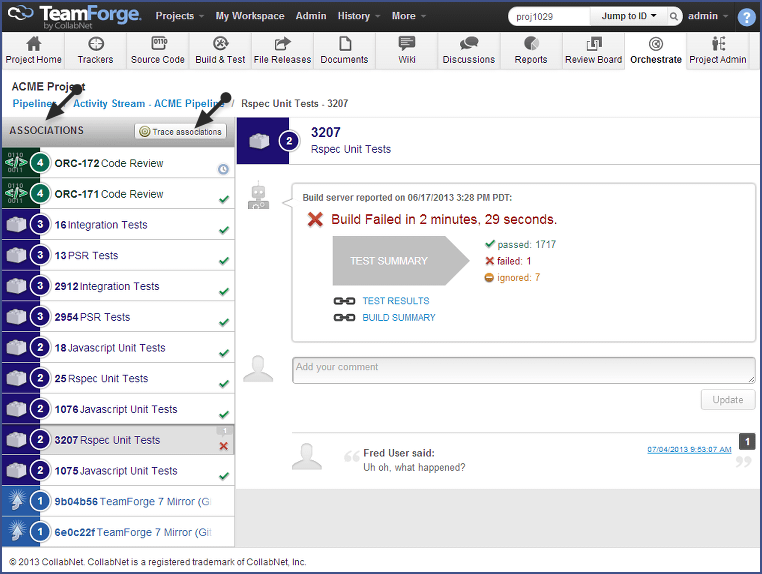Viewport: 762px width, 574px height.
Task: Select 1075 Javascript Unit Tests association
Action: coord(119,470)
